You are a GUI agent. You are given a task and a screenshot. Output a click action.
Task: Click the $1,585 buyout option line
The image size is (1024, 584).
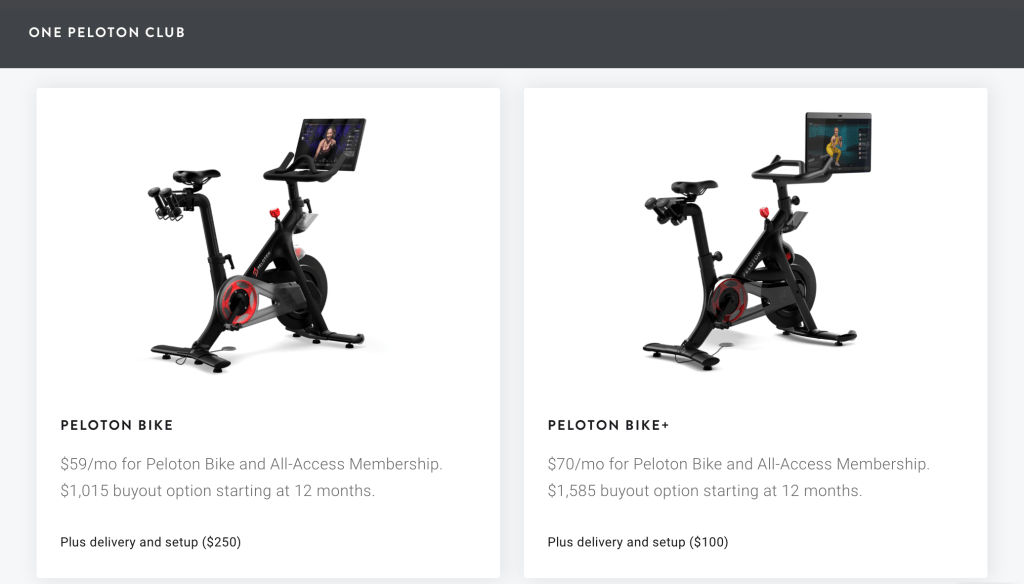click(705, 491)
